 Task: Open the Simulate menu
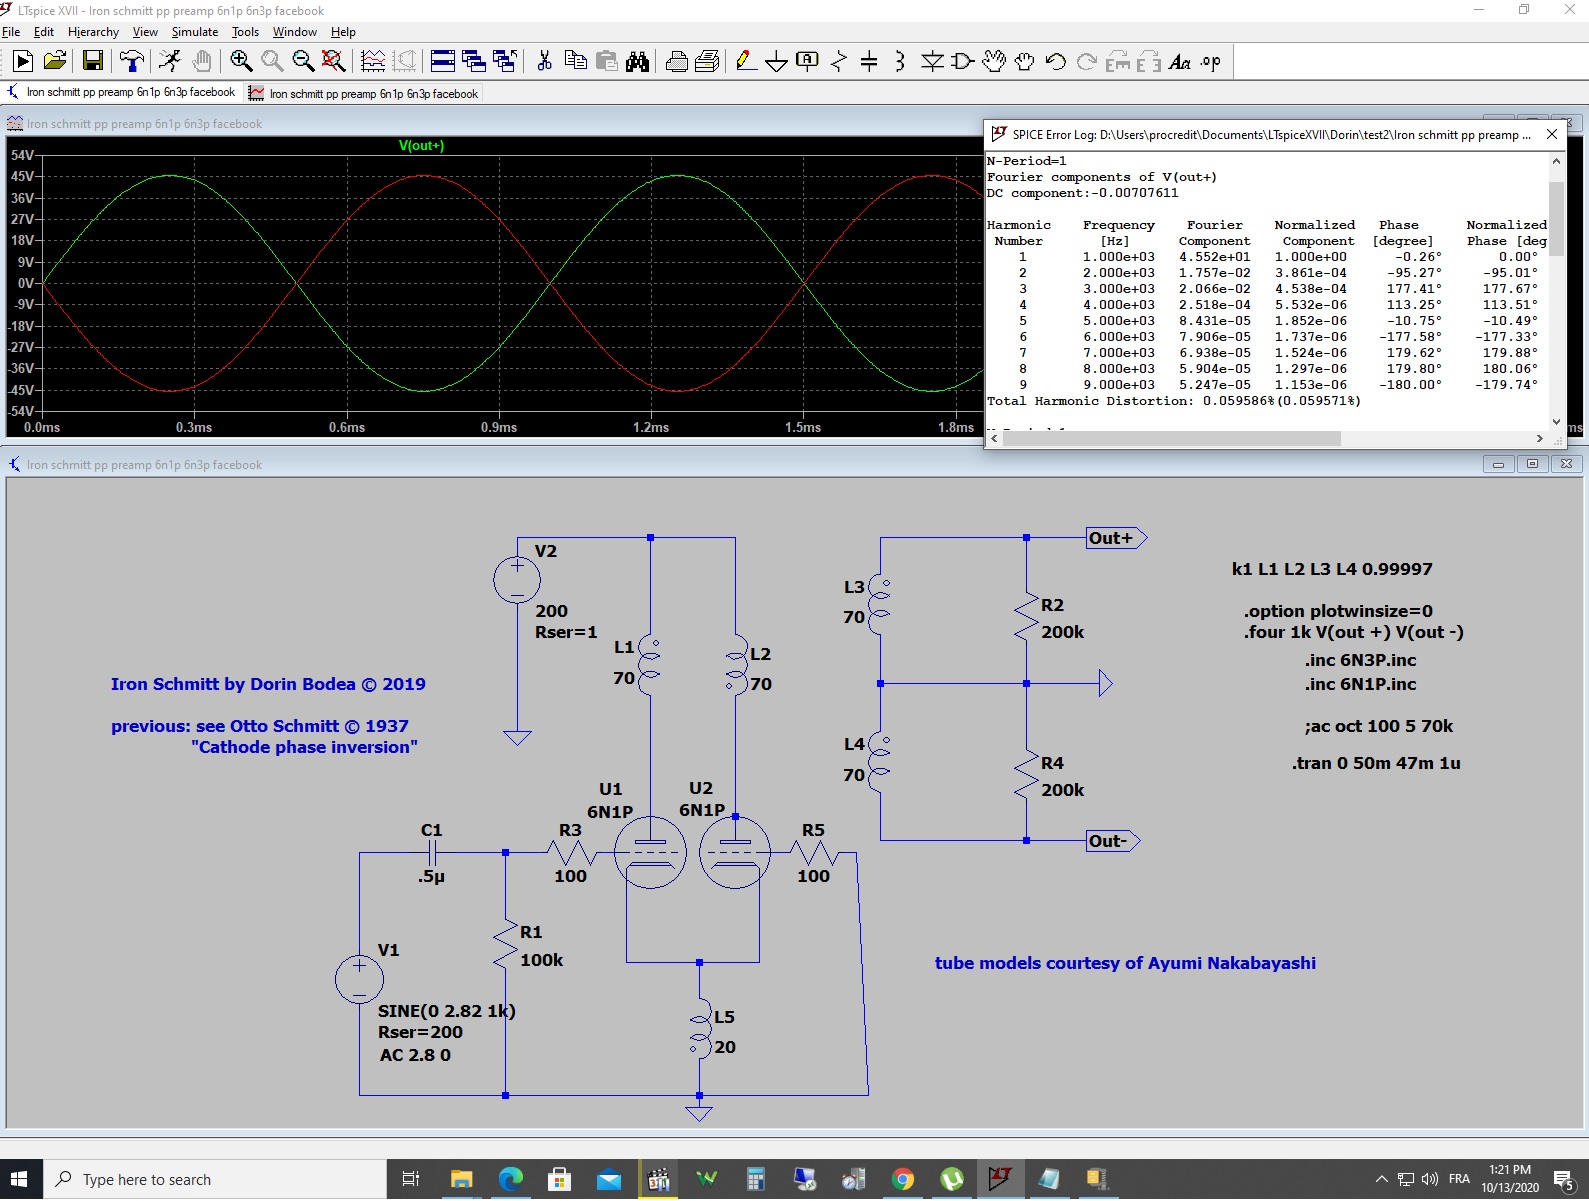click(x=195, y=32)
